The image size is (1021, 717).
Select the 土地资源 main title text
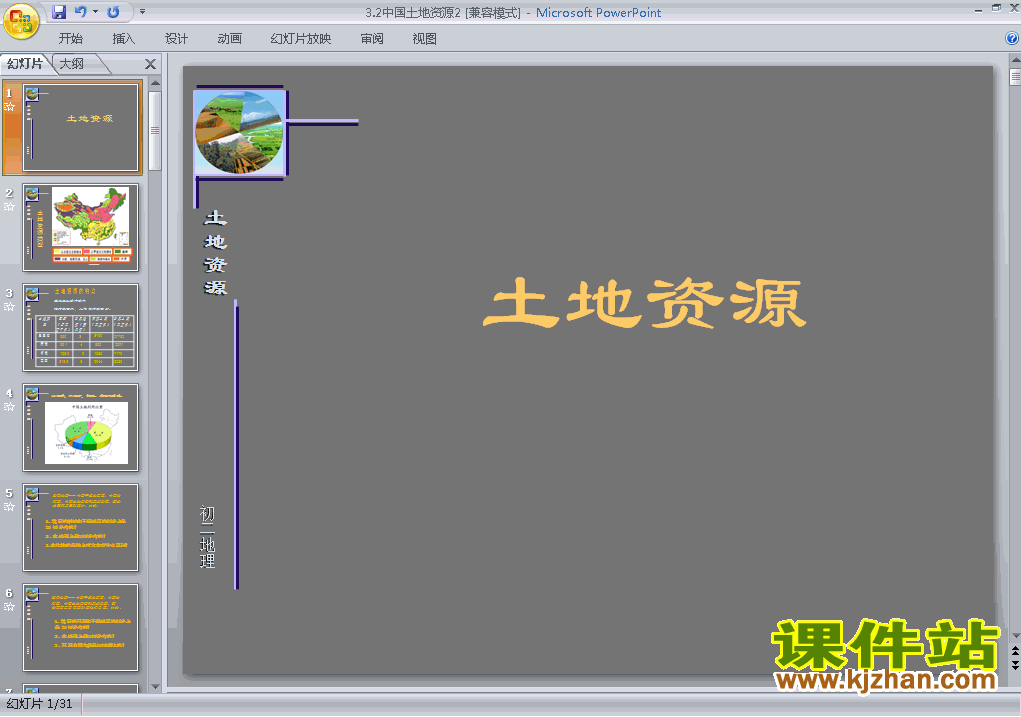coord(645,303)
